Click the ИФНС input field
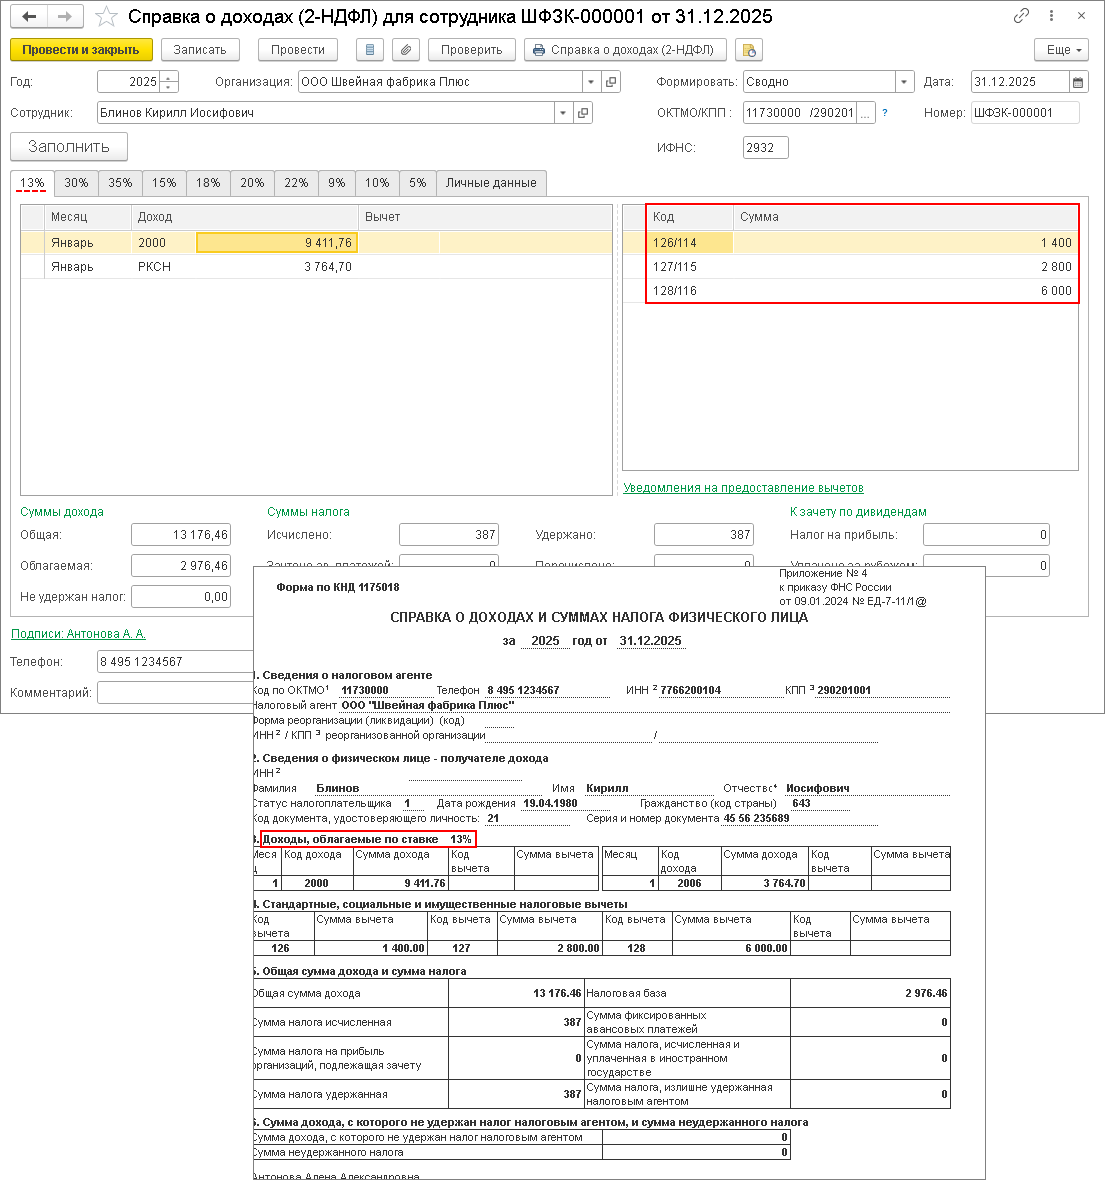 (765, 148)
